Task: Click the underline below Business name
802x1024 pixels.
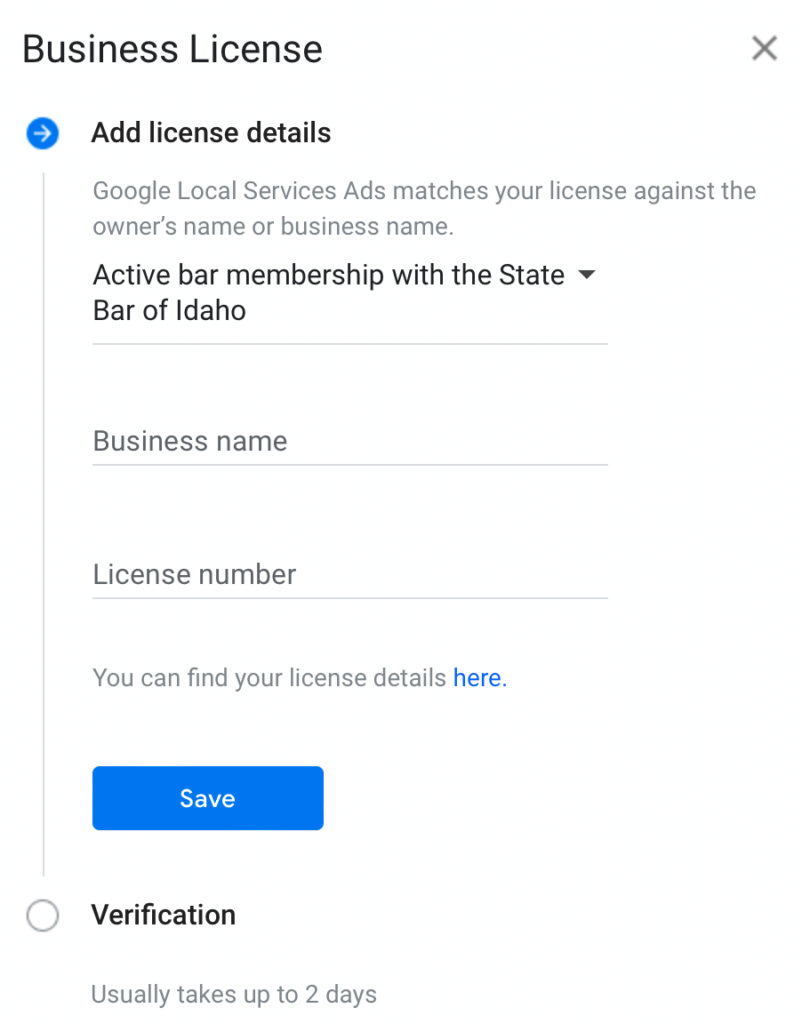Action: pyautogui.click(x=350, y=465)
